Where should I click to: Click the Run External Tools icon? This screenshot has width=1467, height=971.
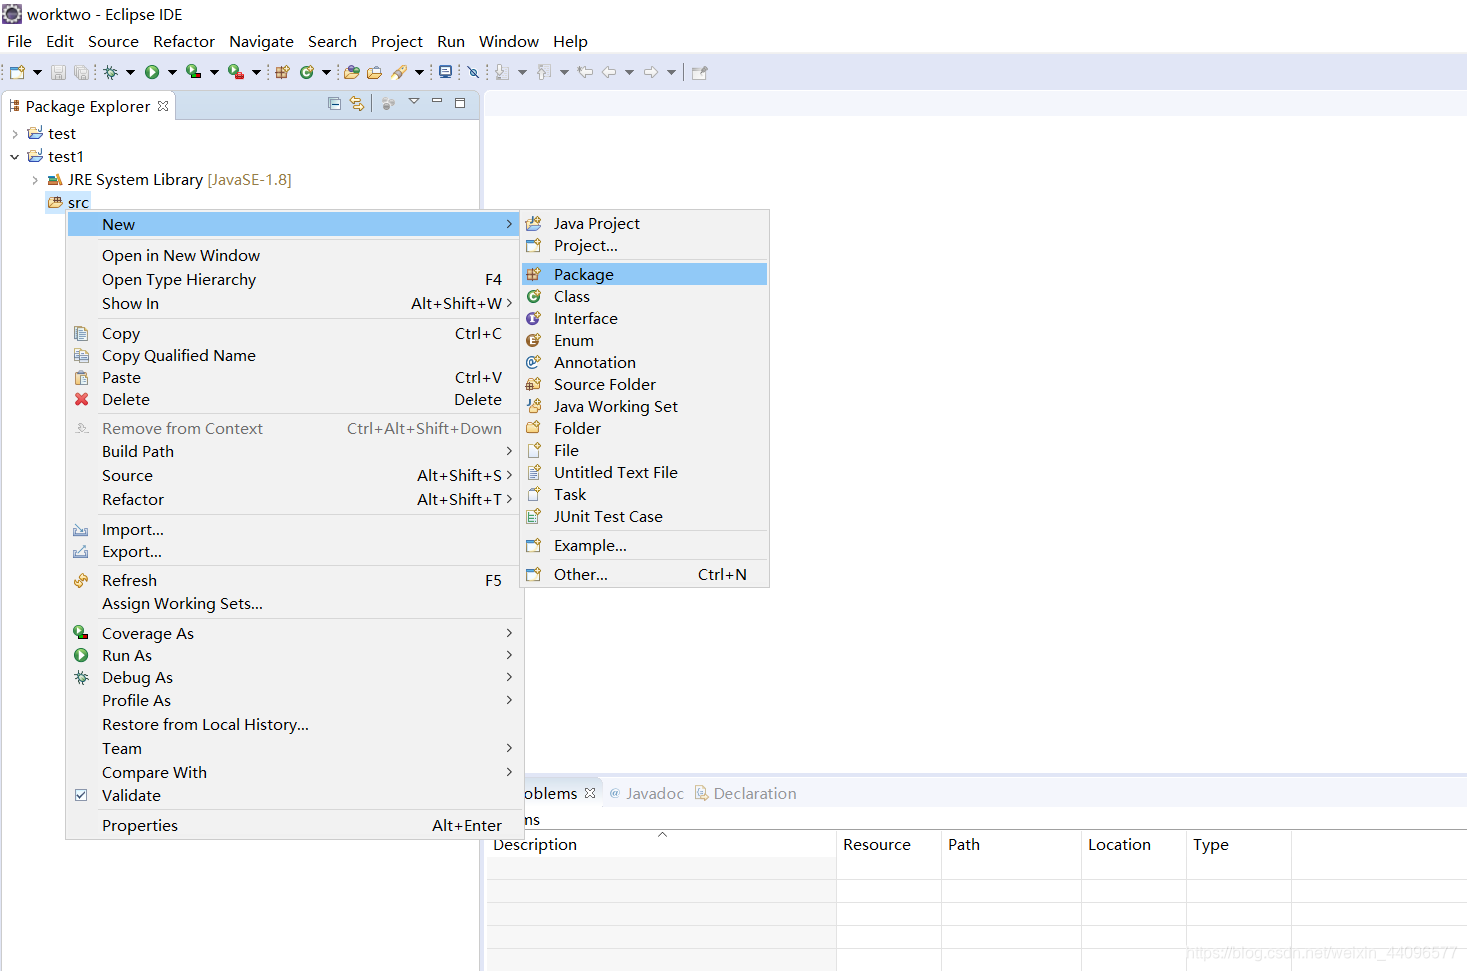coord(236,72)
